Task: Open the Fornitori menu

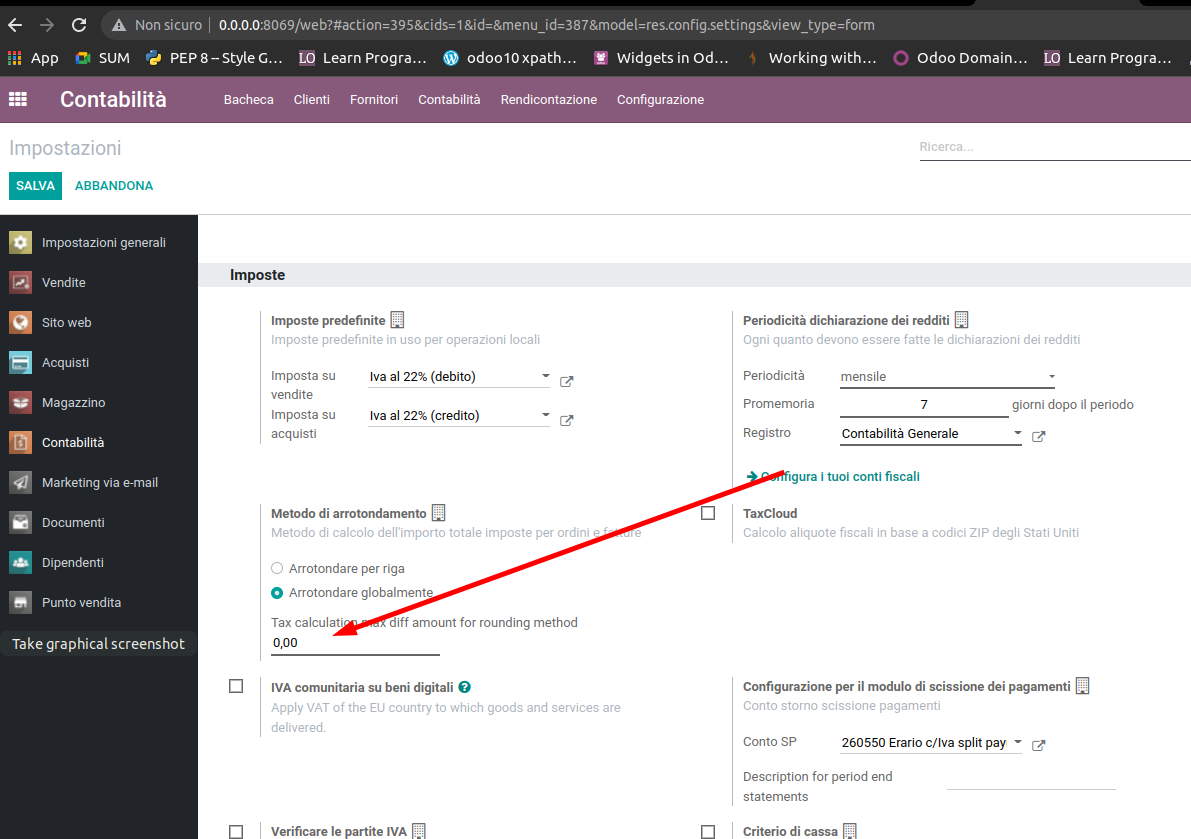Action: pos(374,99)
